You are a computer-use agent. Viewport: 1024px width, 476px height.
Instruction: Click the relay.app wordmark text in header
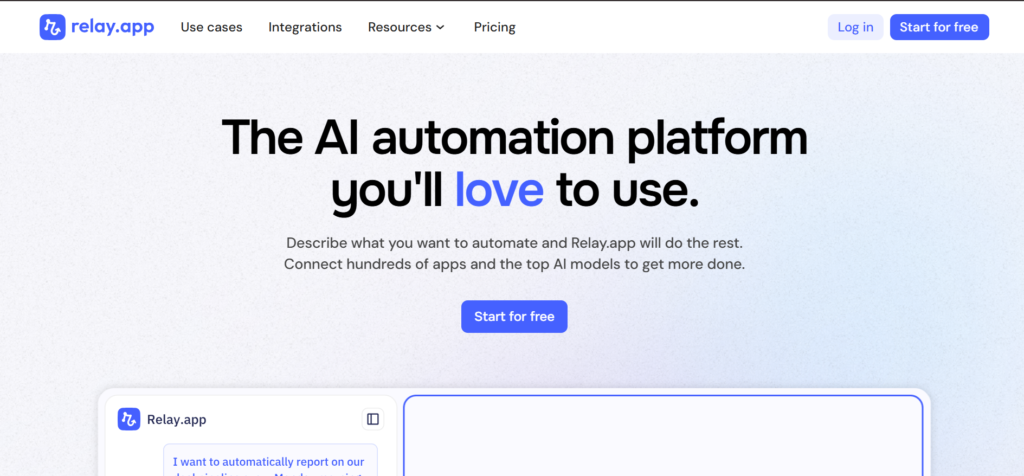coord(113,27)
